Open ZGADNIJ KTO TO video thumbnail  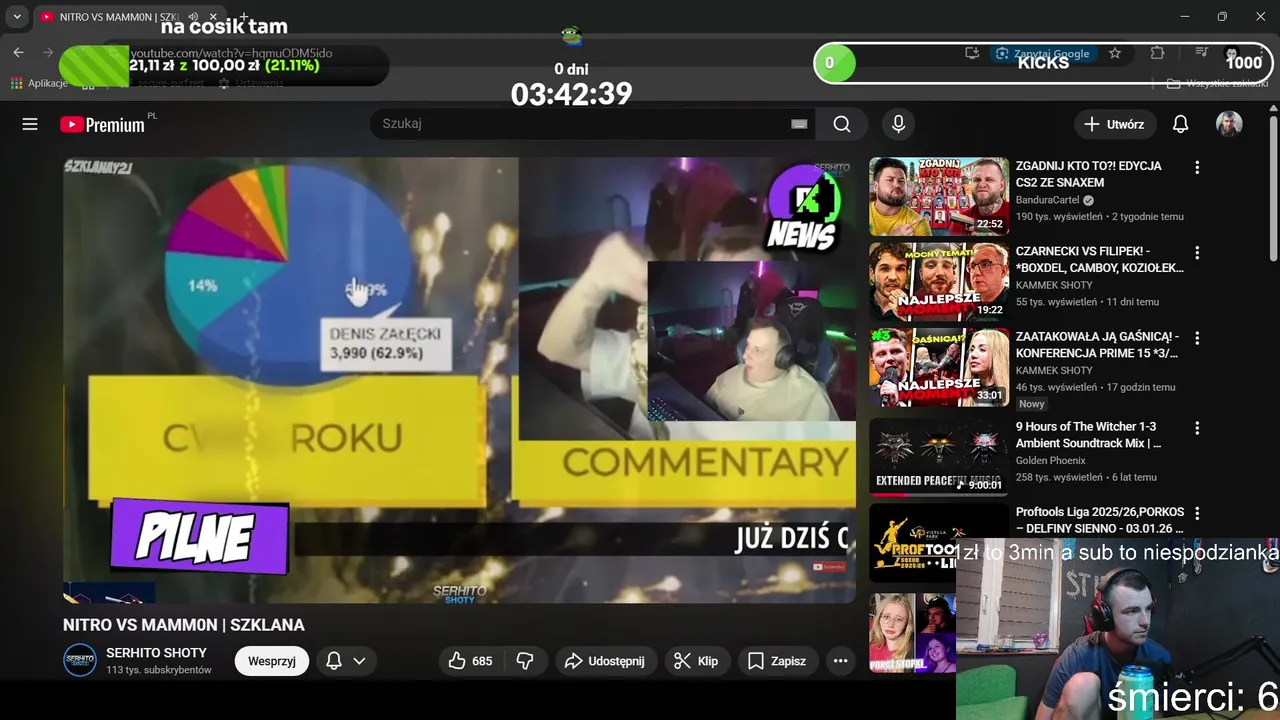tap(939, 196)
